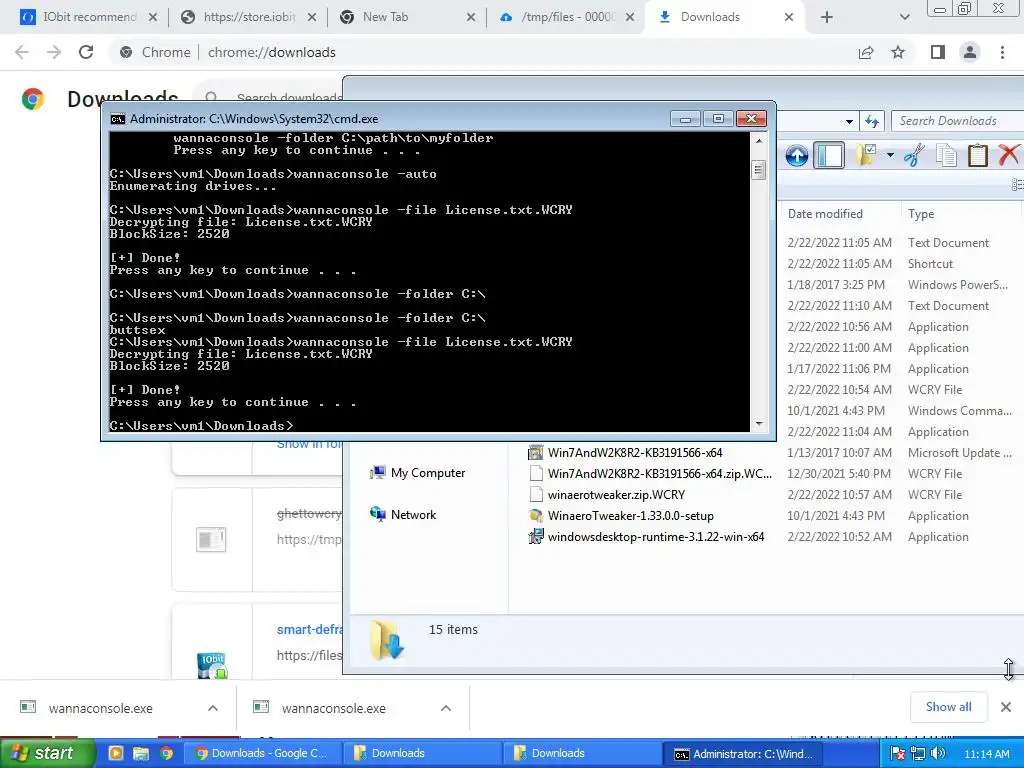Click the Up folder arrow icon in Explorer
The image size is (1024, 768).
pos(796,155)
